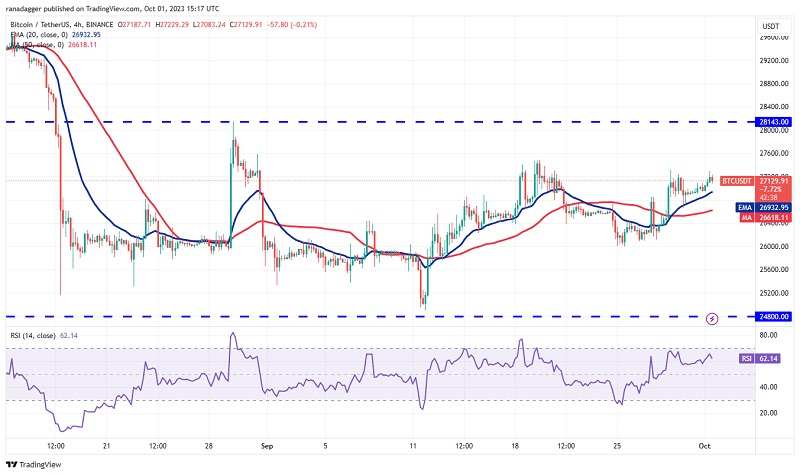Select the 24800.00 support level label

(x=774, y=317)
